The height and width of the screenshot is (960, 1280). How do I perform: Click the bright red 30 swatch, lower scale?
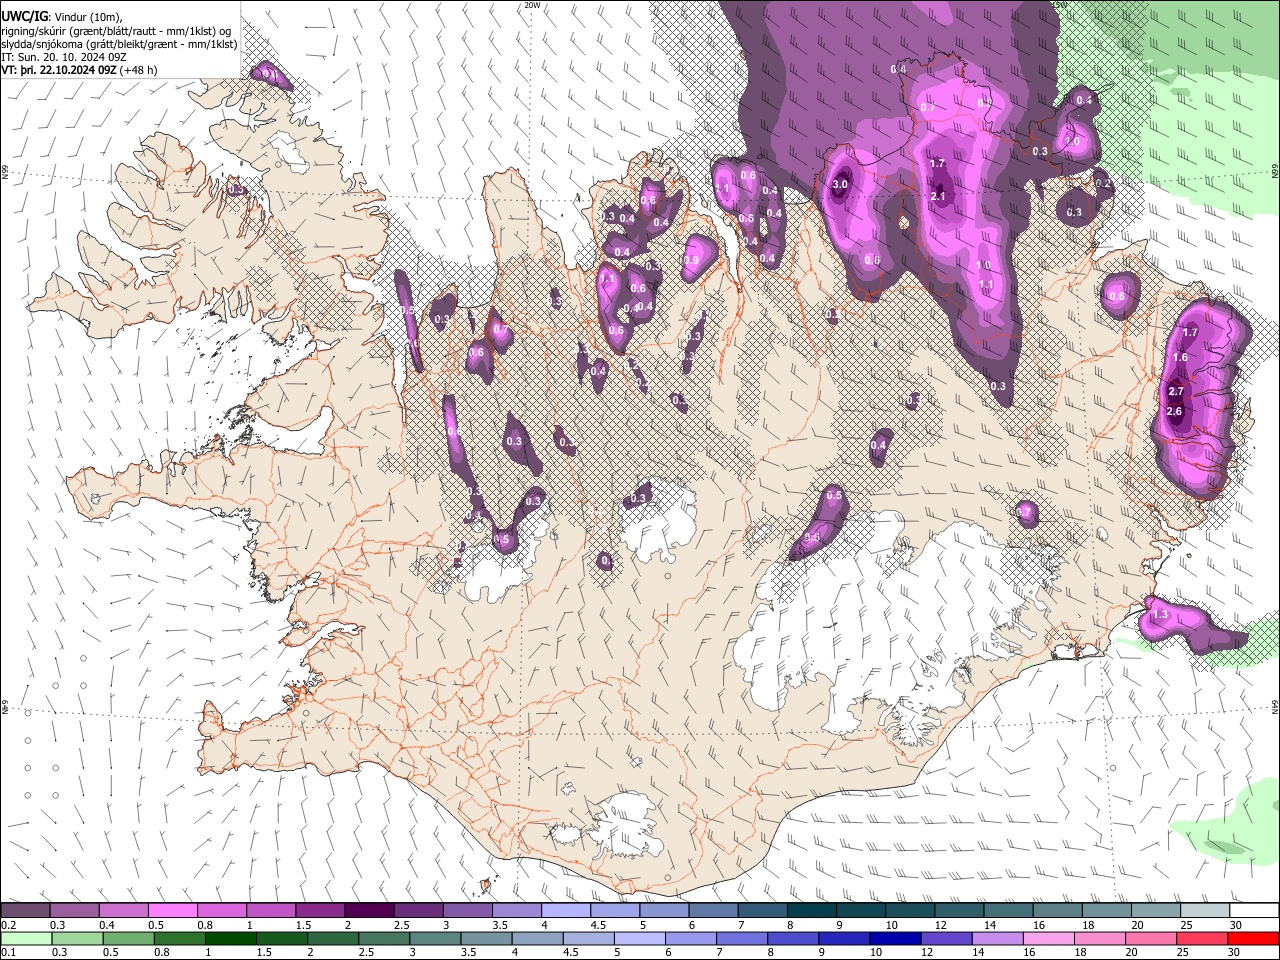1252,939
